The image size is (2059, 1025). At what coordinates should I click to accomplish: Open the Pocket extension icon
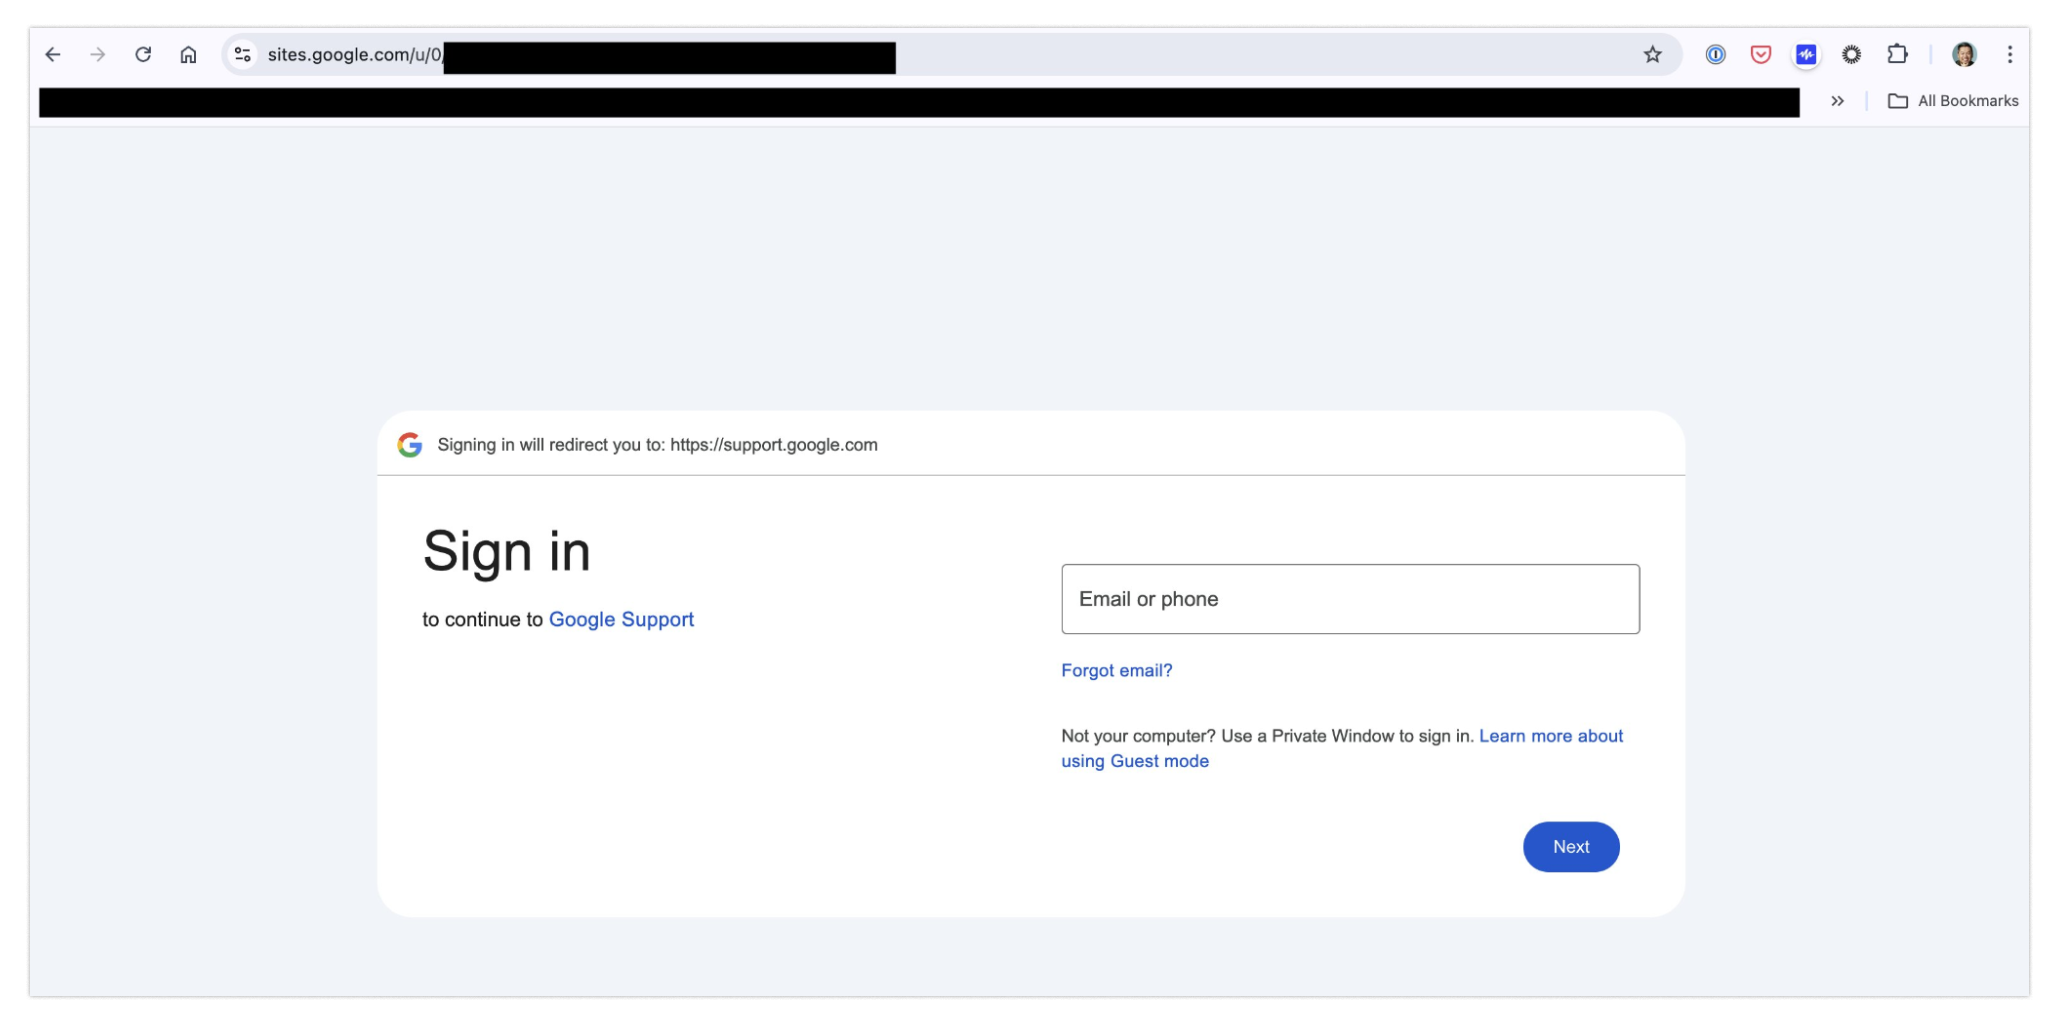[x=1760, y=55]
